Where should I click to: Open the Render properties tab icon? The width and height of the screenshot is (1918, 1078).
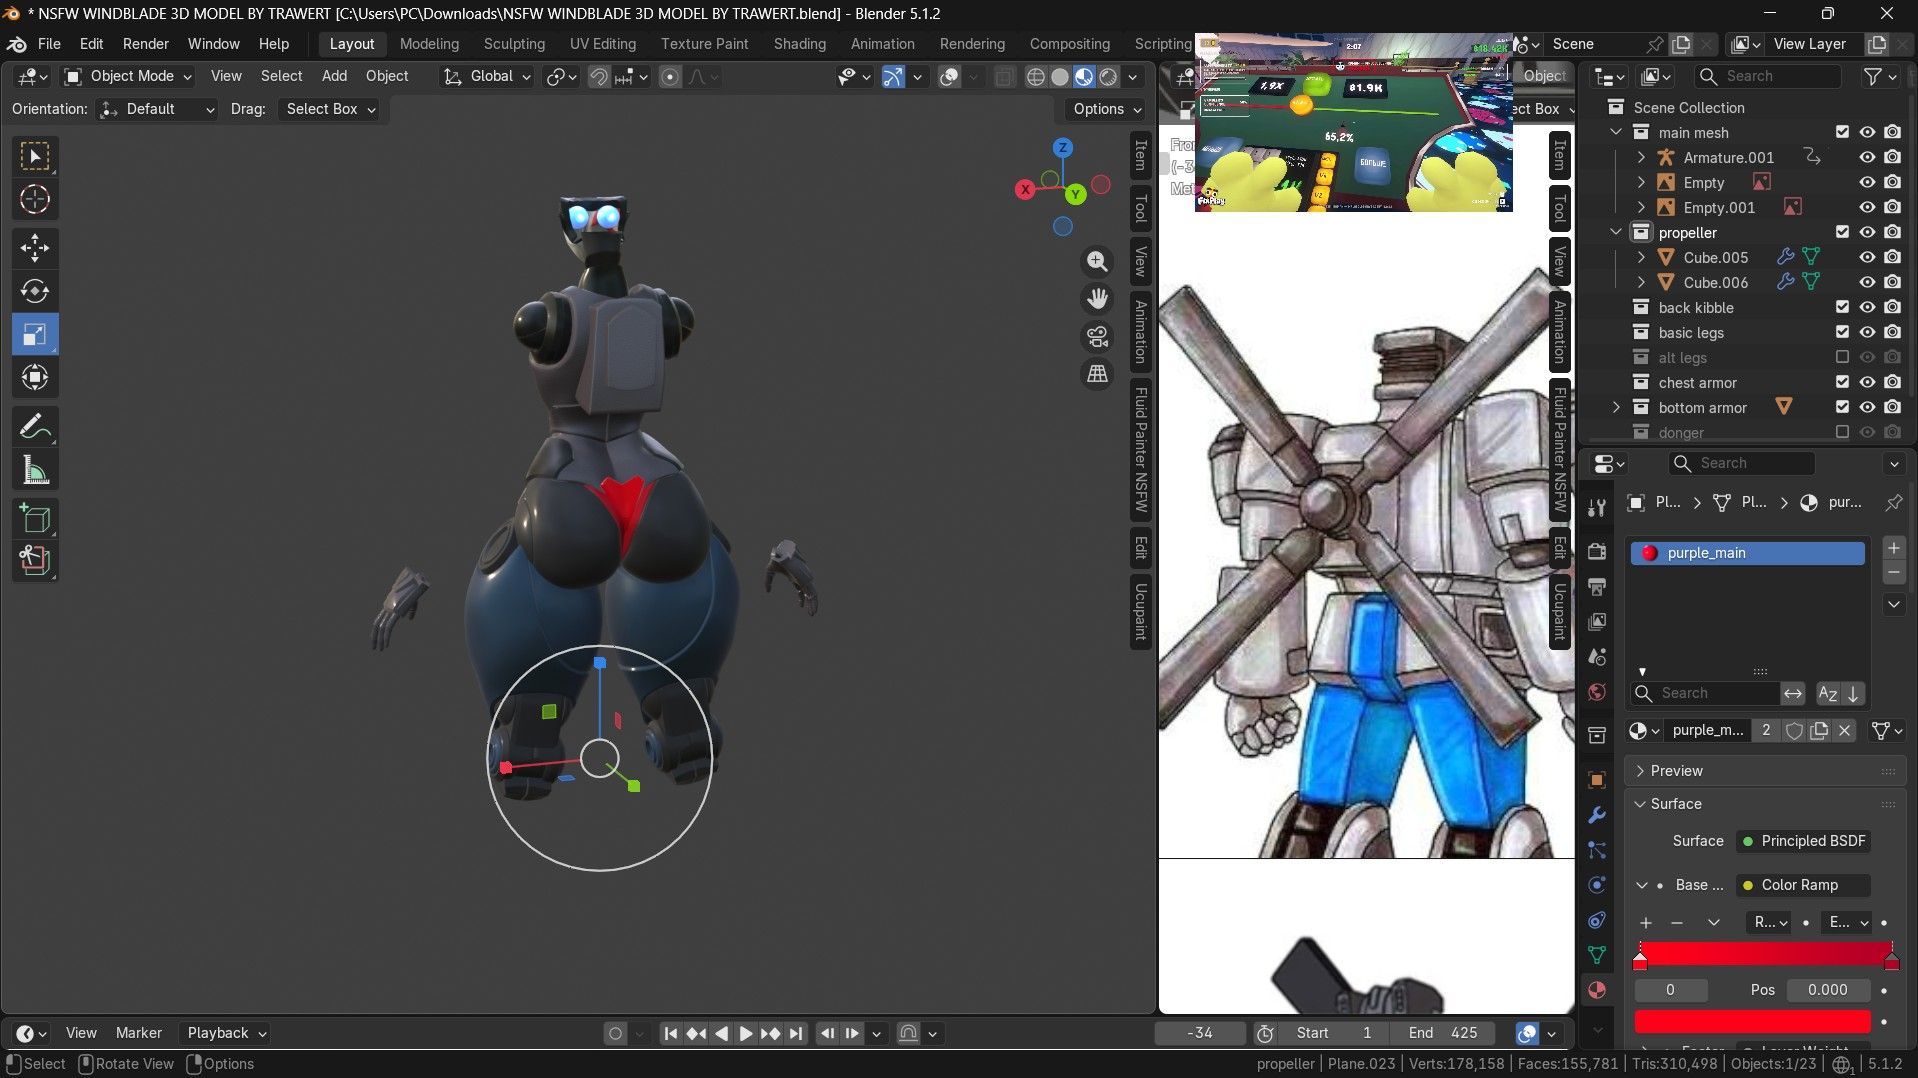1597,551
